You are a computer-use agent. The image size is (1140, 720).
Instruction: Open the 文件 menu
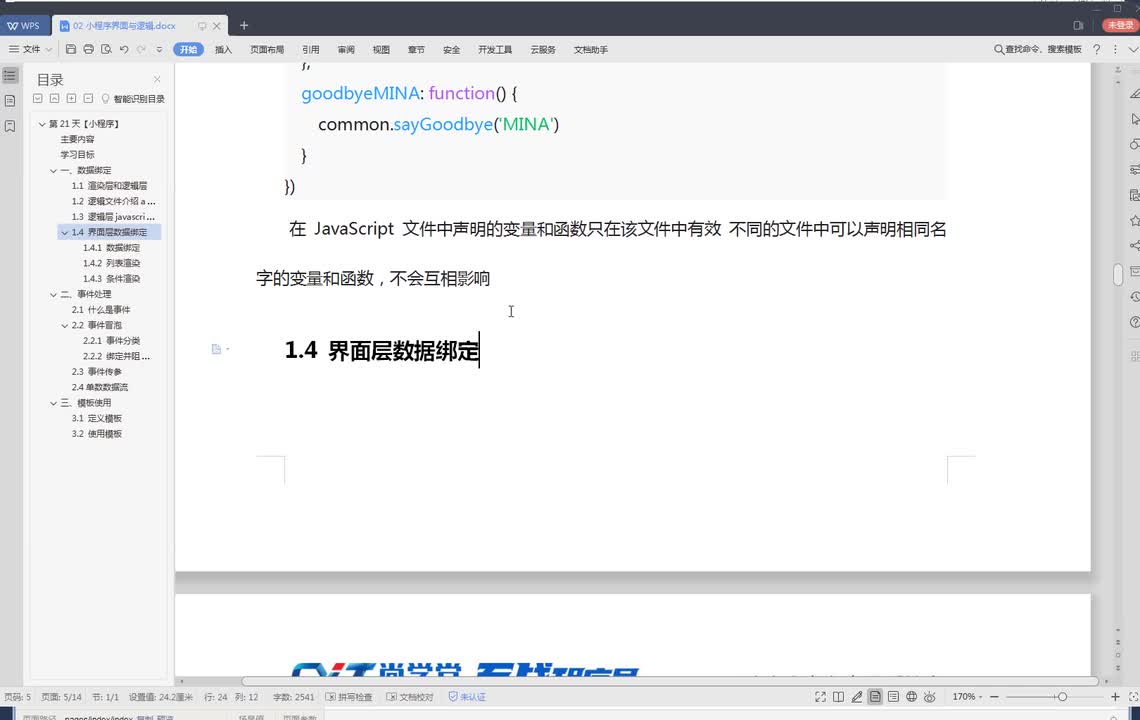(31, 49)
